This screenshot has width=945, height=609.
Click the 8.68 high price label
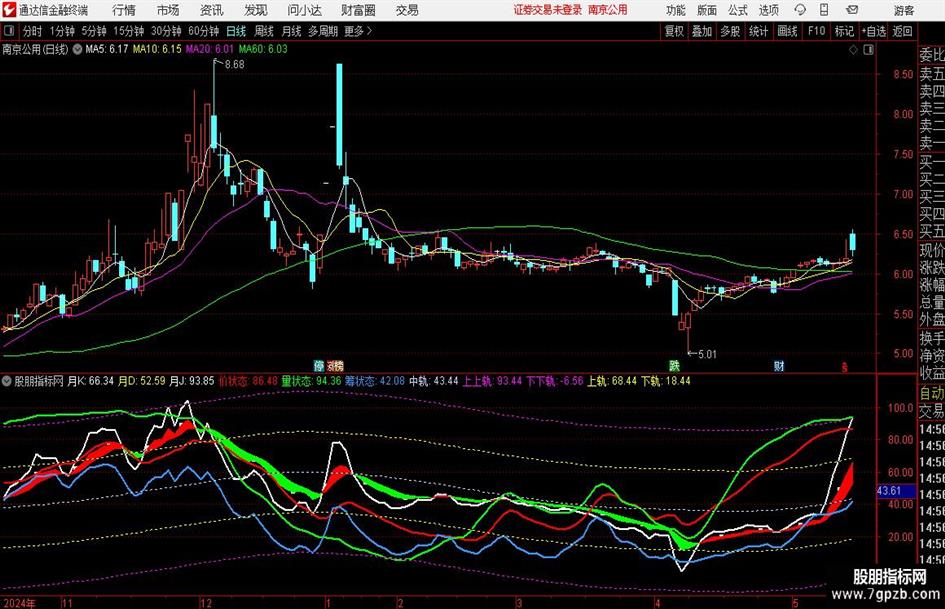pyautogui.click(x=234, y=65)
